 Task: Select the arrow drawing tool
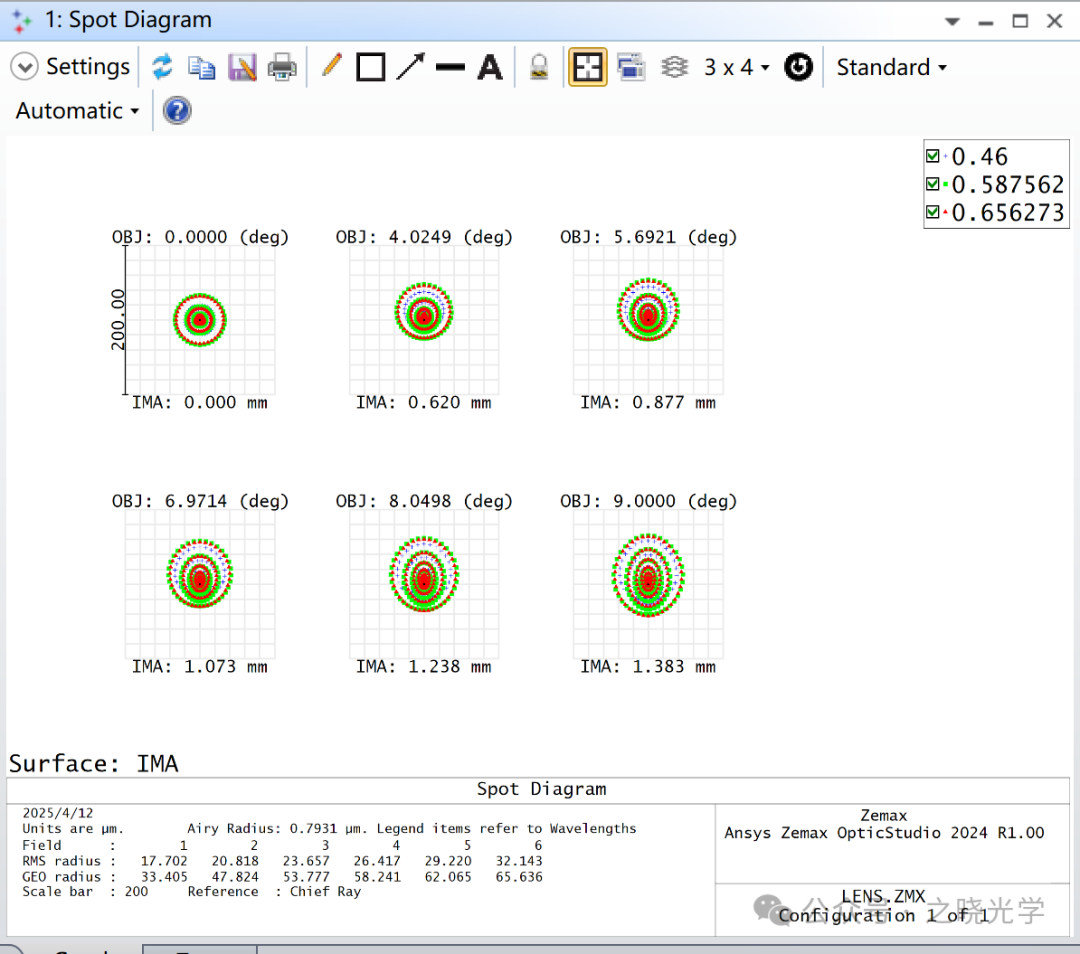point(410,67)
